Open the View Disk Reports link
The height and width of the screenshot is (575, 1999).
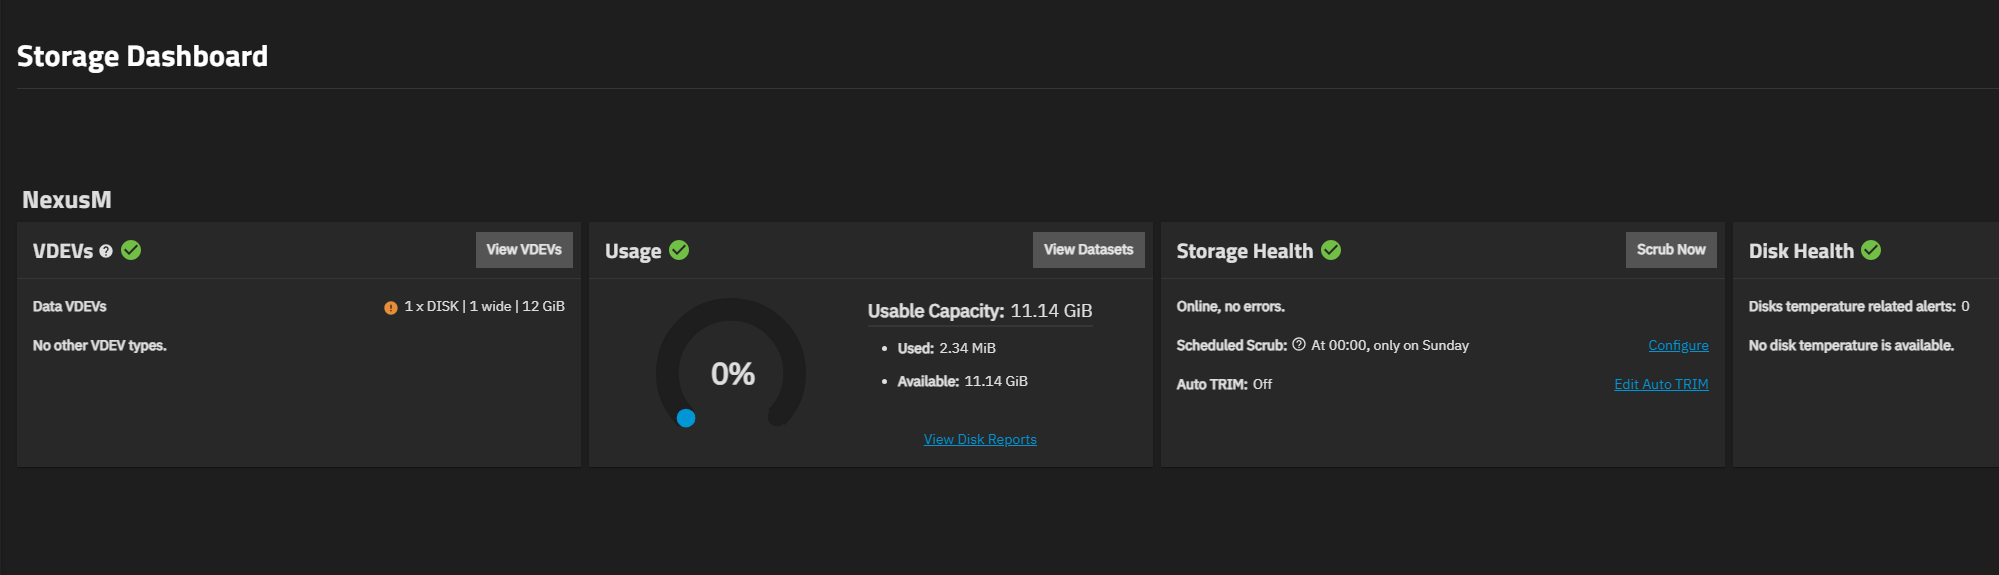[980, 439]
